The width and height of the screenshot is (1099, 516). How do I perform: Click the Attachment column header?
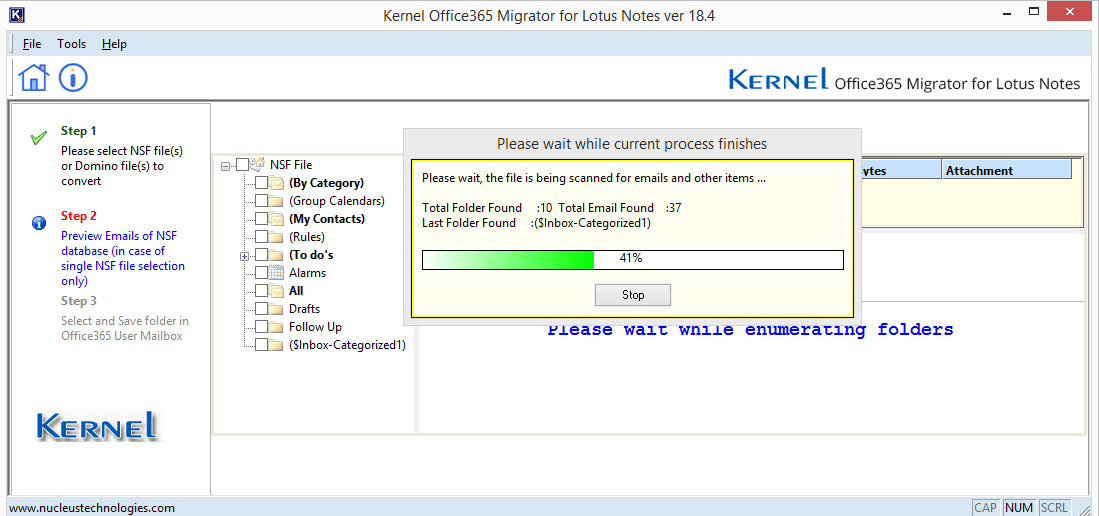tap(1006, 170)
